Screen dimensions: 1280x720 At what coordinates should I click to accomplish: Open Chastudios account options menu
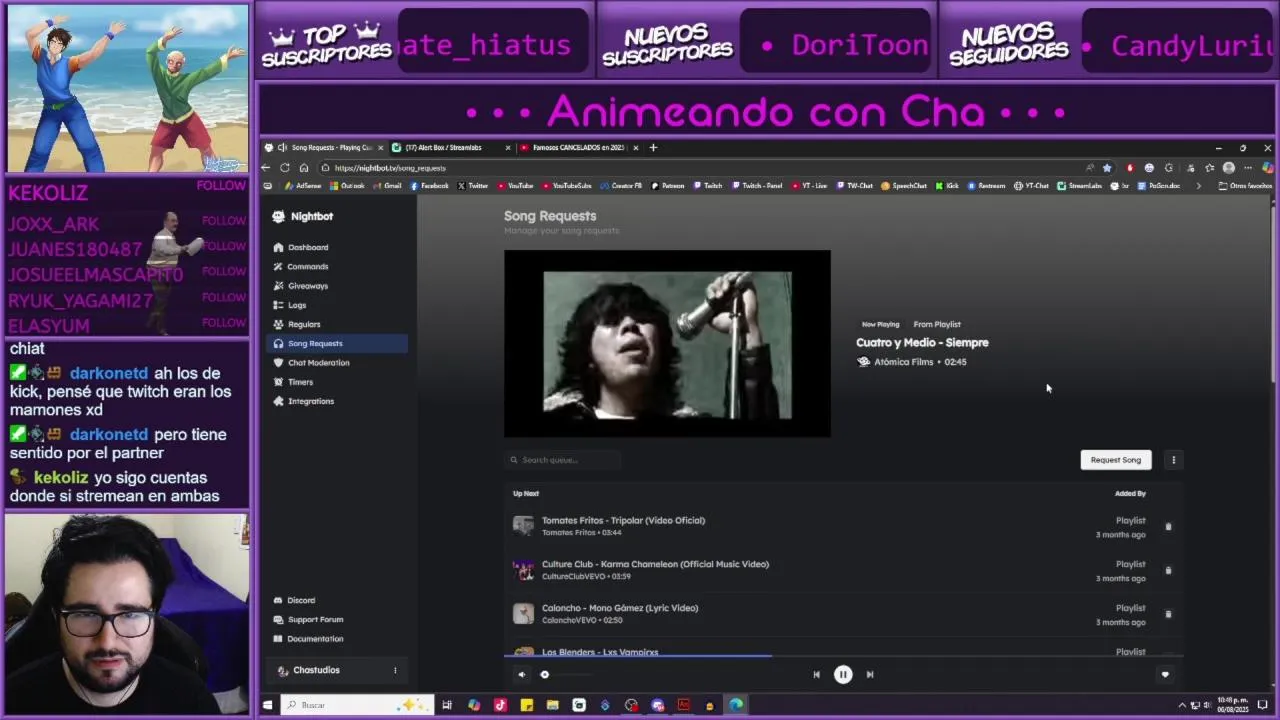point(395,670)
